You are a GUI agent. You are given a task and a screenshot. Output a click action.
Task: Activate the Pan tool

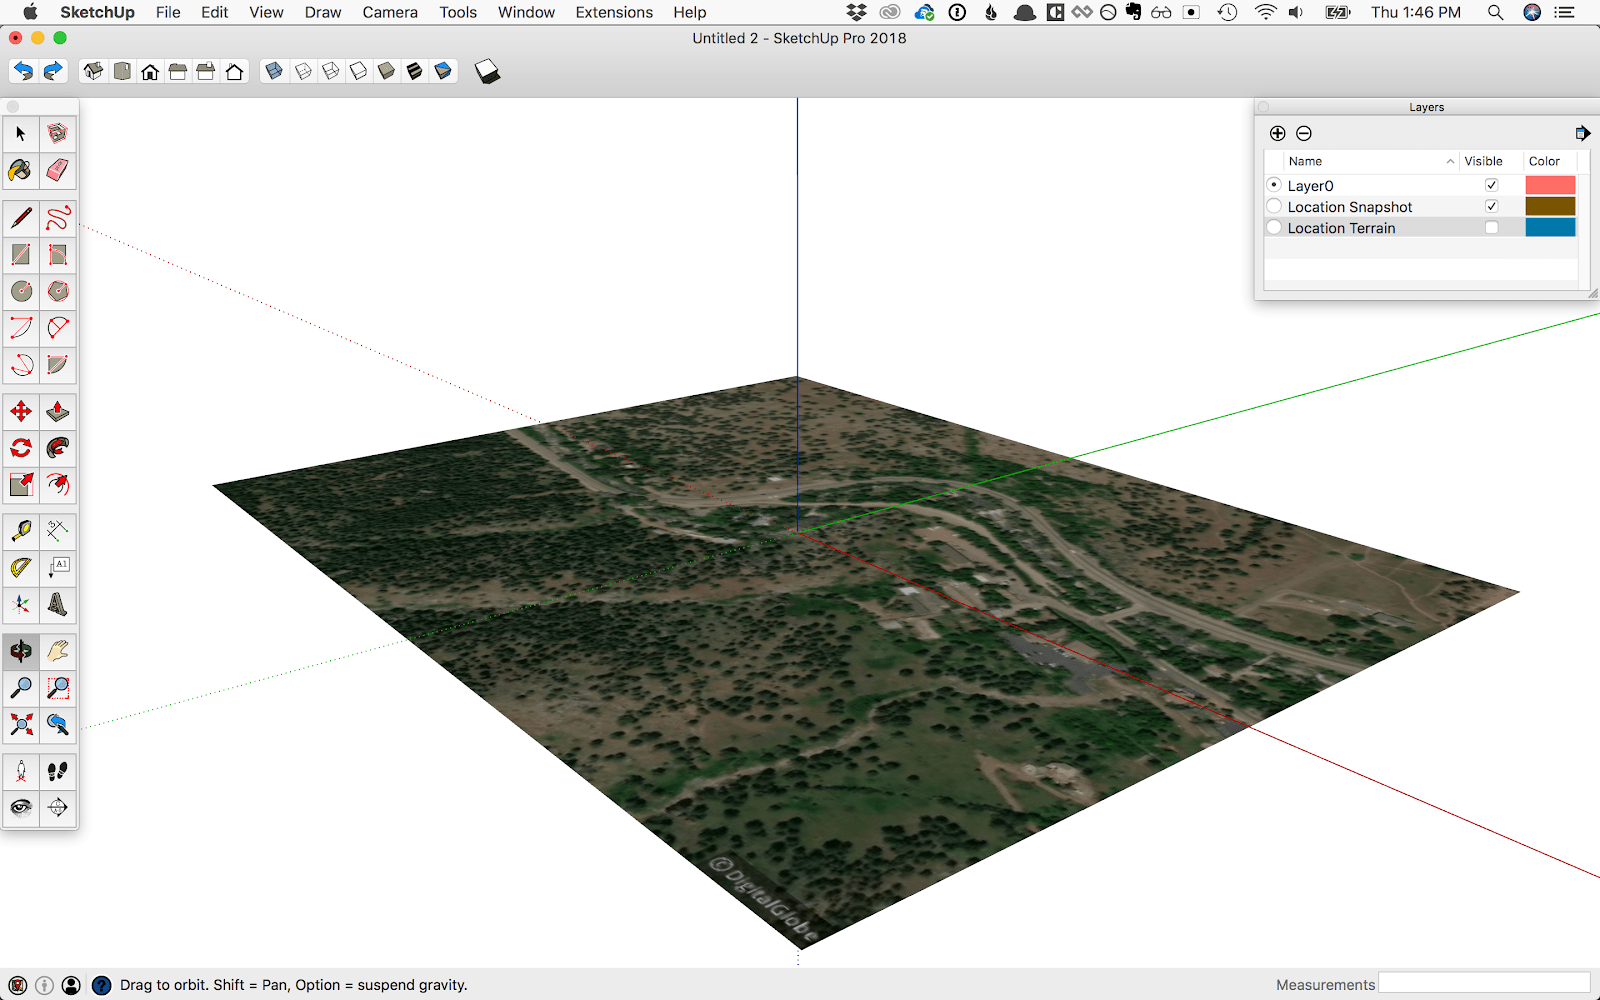pos(57,650)
